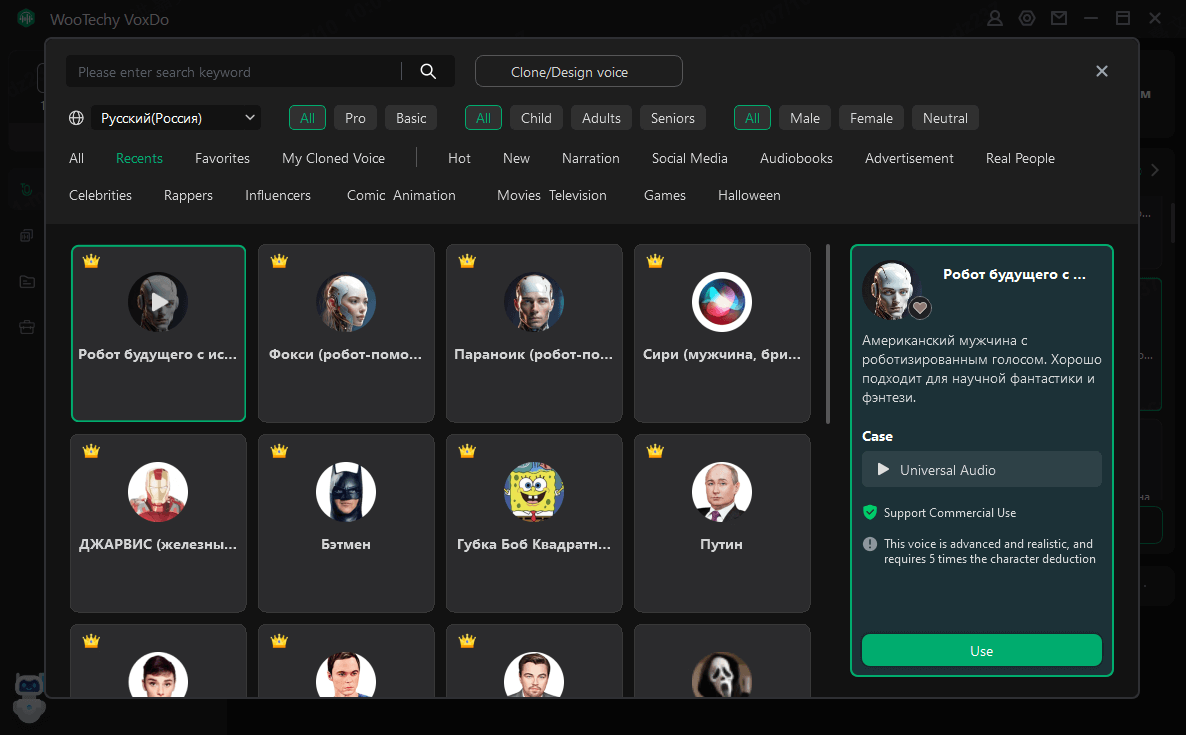The height and width of the screenshot is (735, 1186).
Task: Pick the Путин voice avatar
Action: coord(722,492)
